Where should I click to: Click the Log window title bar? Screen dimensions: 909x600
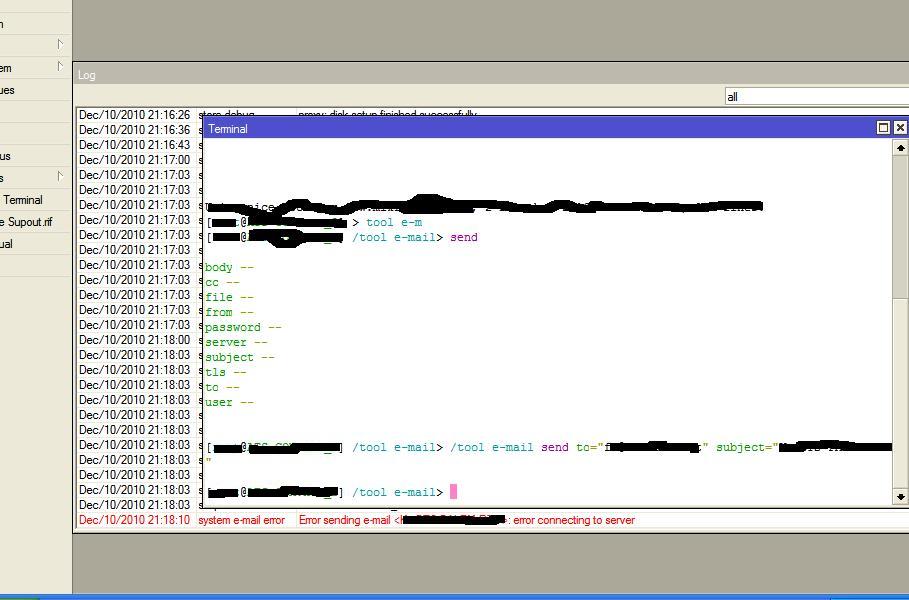(x=492, y=75)
